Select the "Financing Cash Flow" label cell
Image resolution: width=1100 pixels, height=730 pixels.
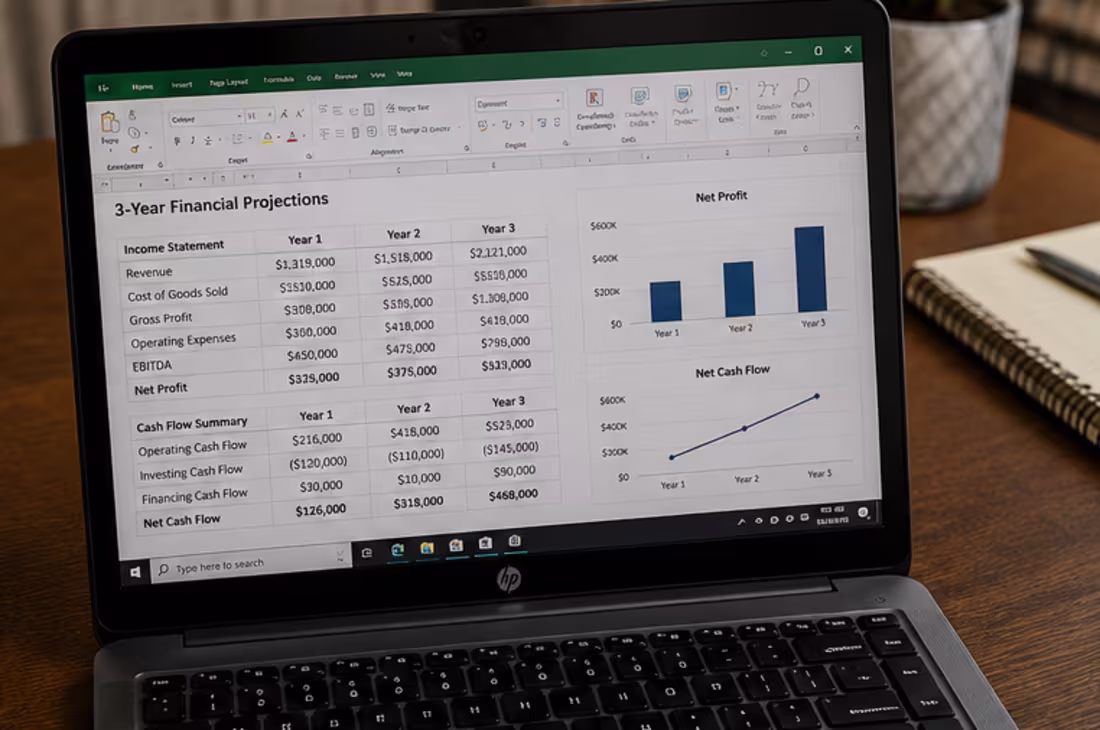(x=194, y=496)
